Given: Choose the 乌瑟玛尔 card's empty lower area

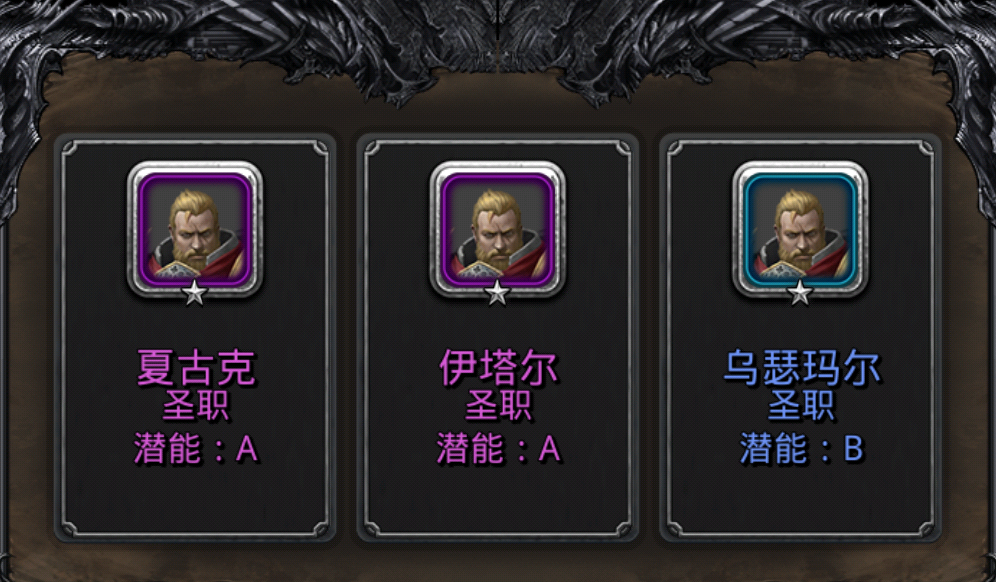Looking at the screenshot, I should pyautogui.click(x=800, y=499).
